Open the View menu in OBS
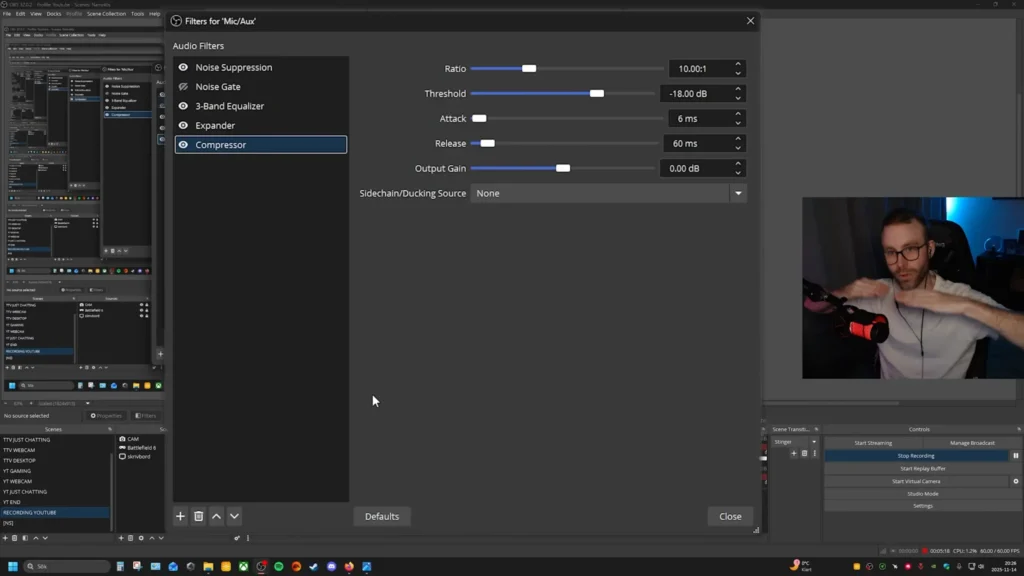Screen dimensions: 1024x576 coord(36,14)
